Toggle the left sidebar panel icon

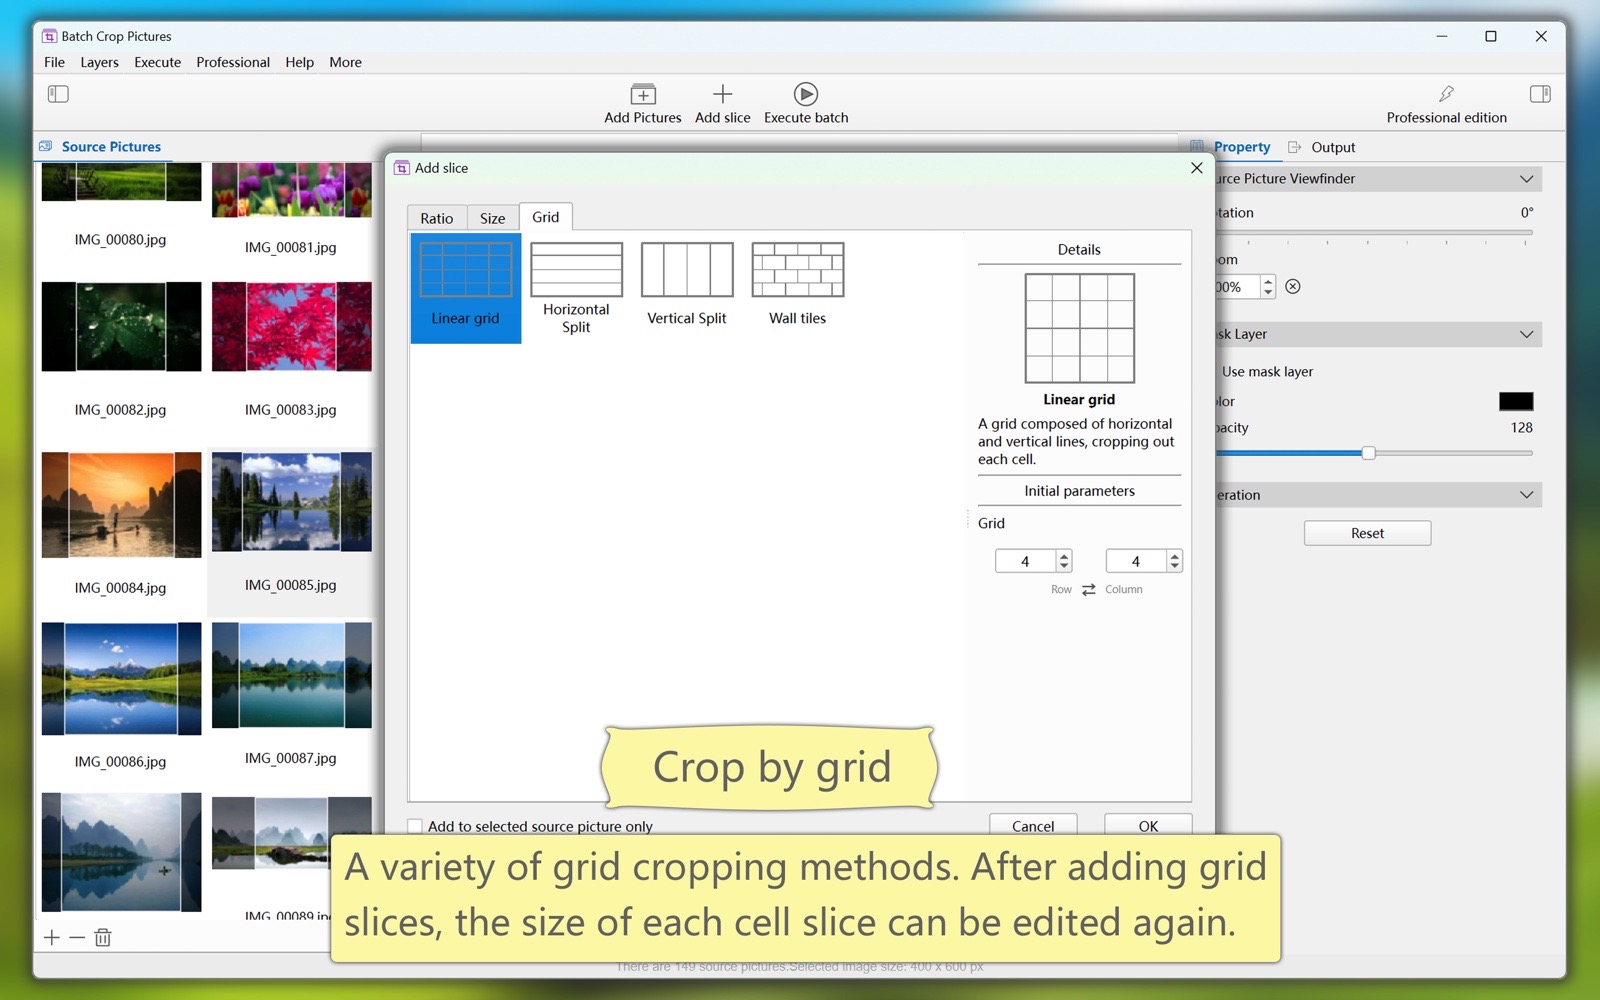point(58,94)
